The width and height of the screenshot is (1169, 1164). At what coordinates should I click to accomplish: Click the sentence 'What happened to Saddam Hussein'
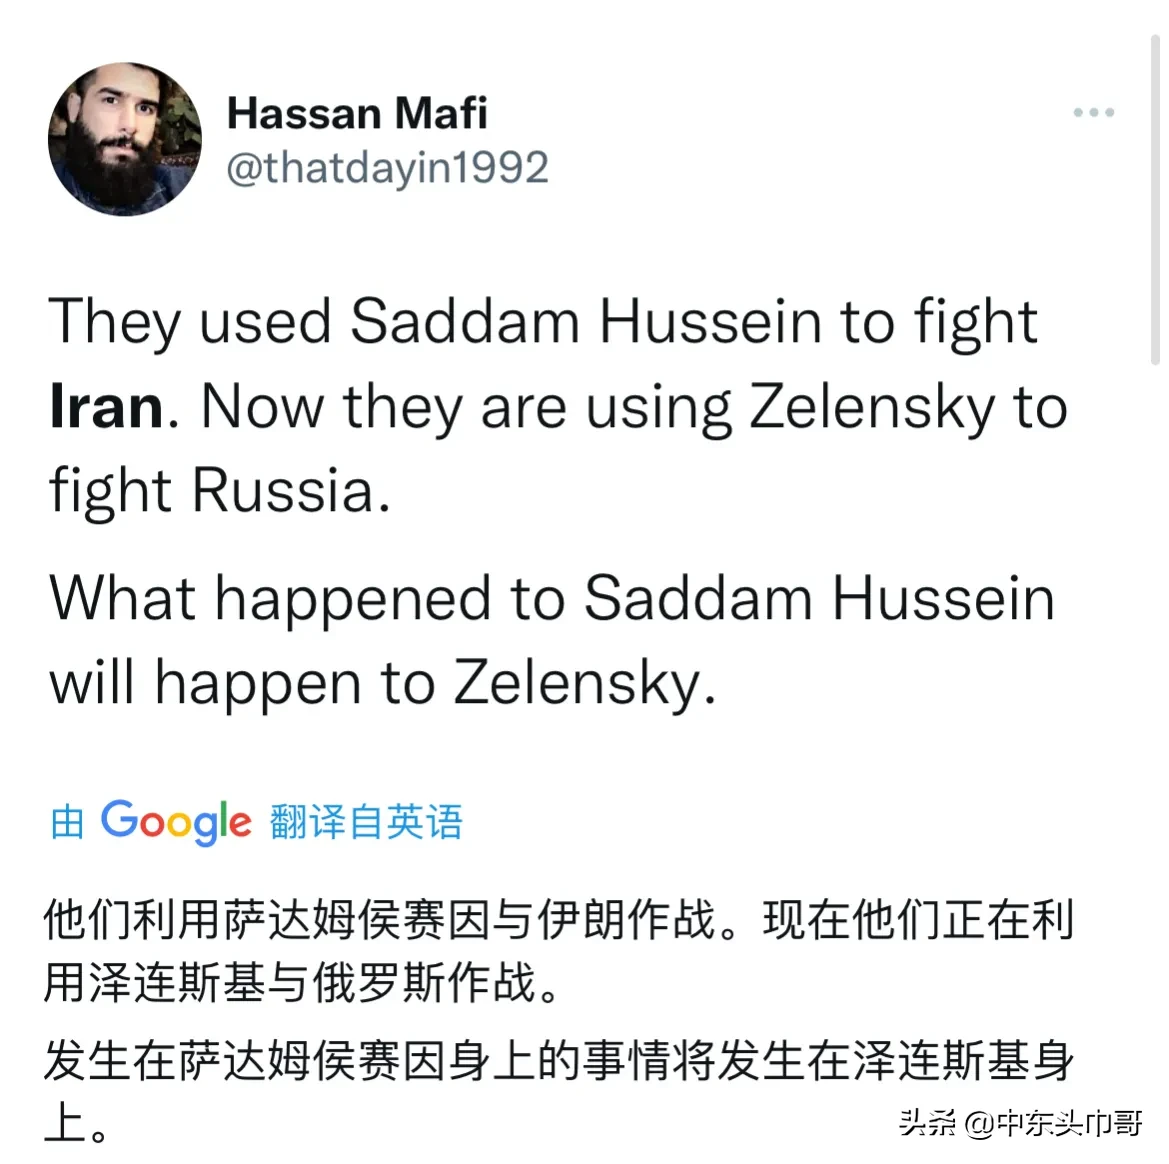[552, 600]
